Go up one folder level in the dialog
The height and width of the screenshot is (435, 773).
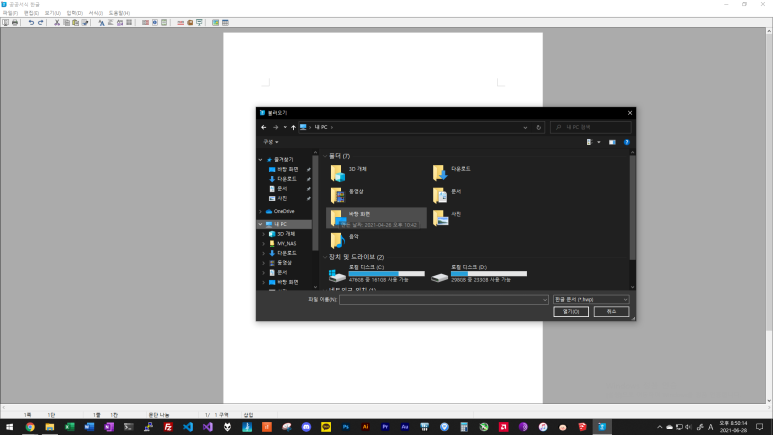[293, 127]
